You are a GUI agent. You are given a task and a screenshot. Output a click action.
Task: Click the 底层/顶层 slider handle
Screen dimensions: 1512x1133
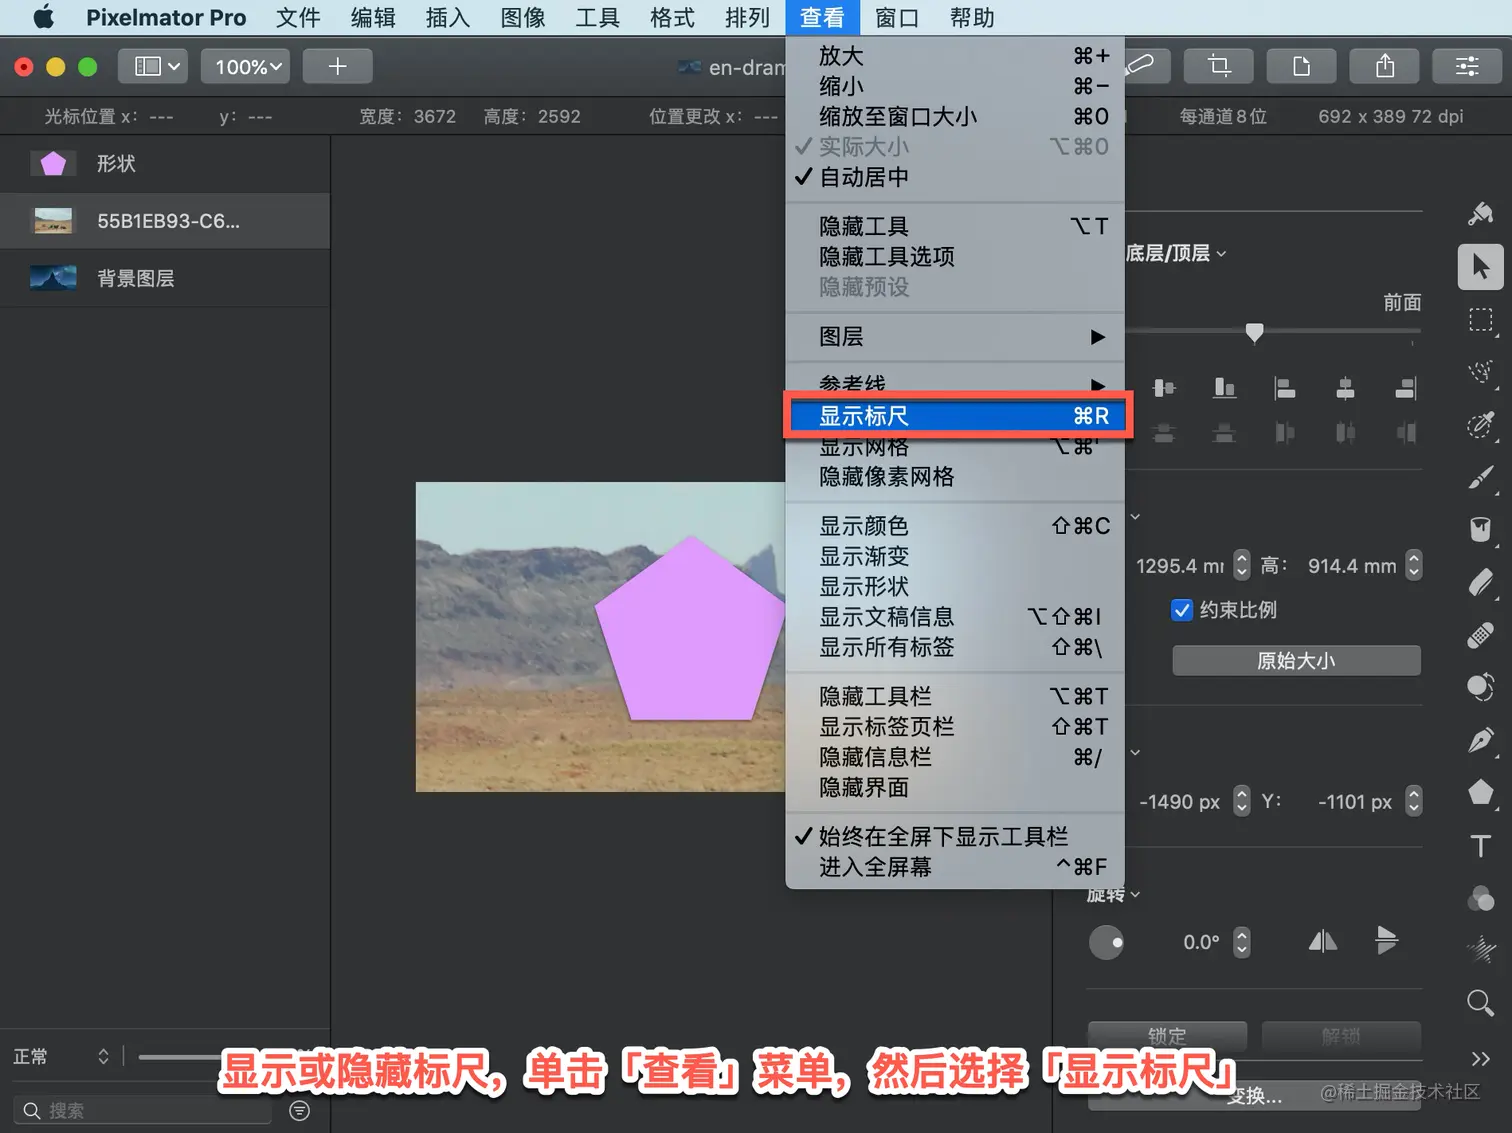point(1254,332)
